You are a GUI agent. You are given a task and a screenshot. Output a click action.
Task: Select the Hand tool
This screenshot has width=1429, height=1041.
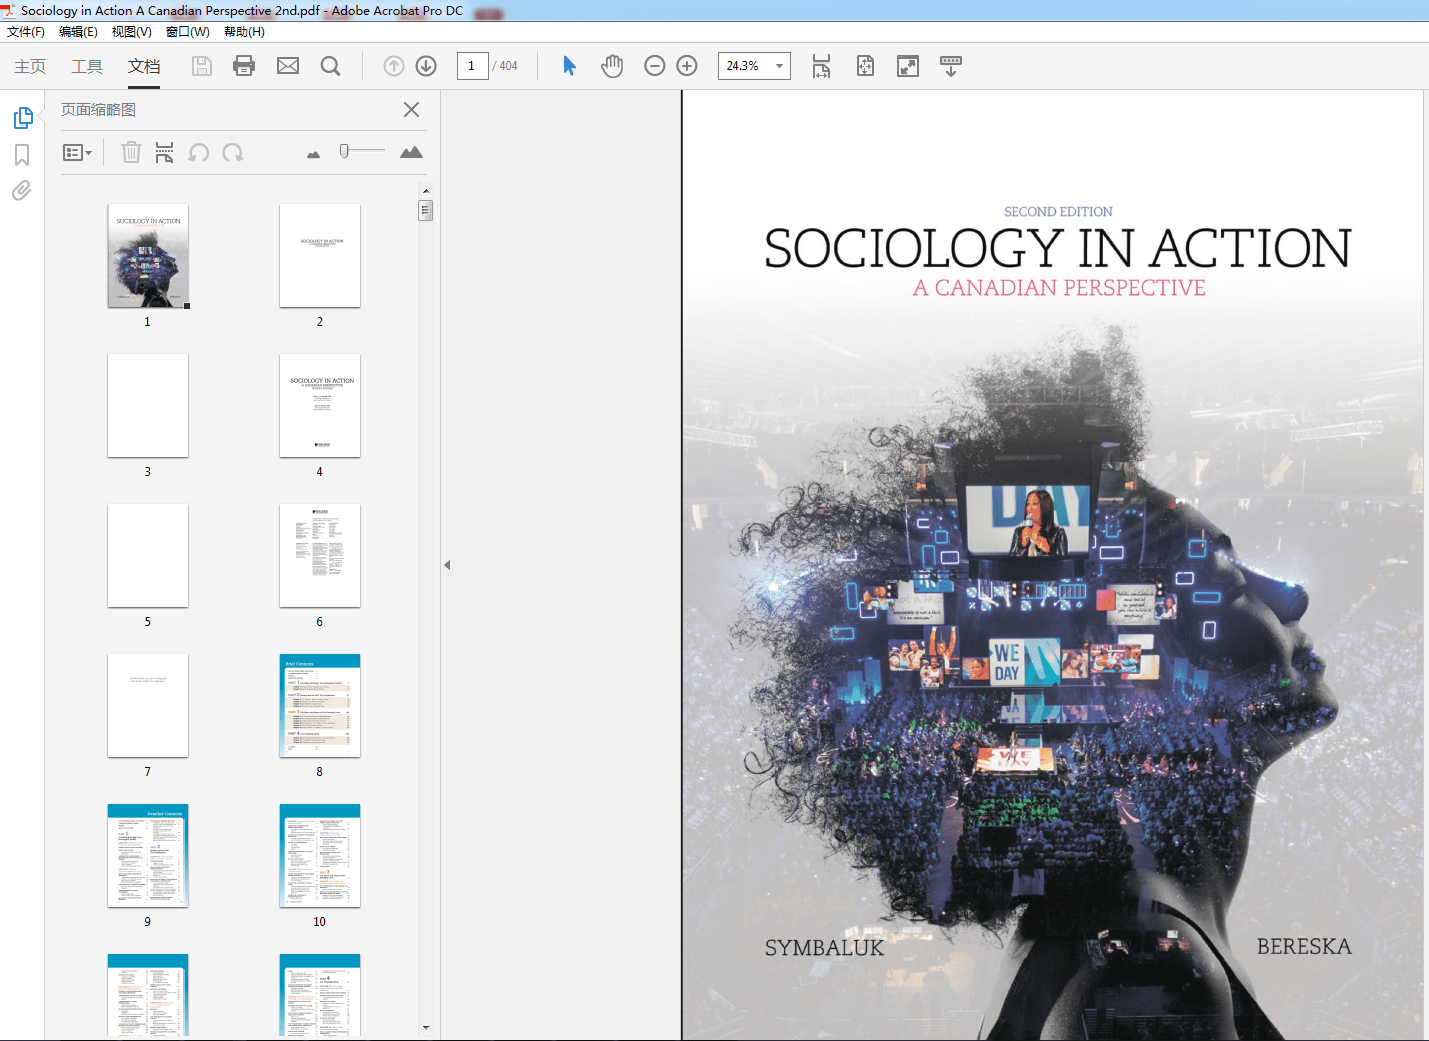(611, 66)
